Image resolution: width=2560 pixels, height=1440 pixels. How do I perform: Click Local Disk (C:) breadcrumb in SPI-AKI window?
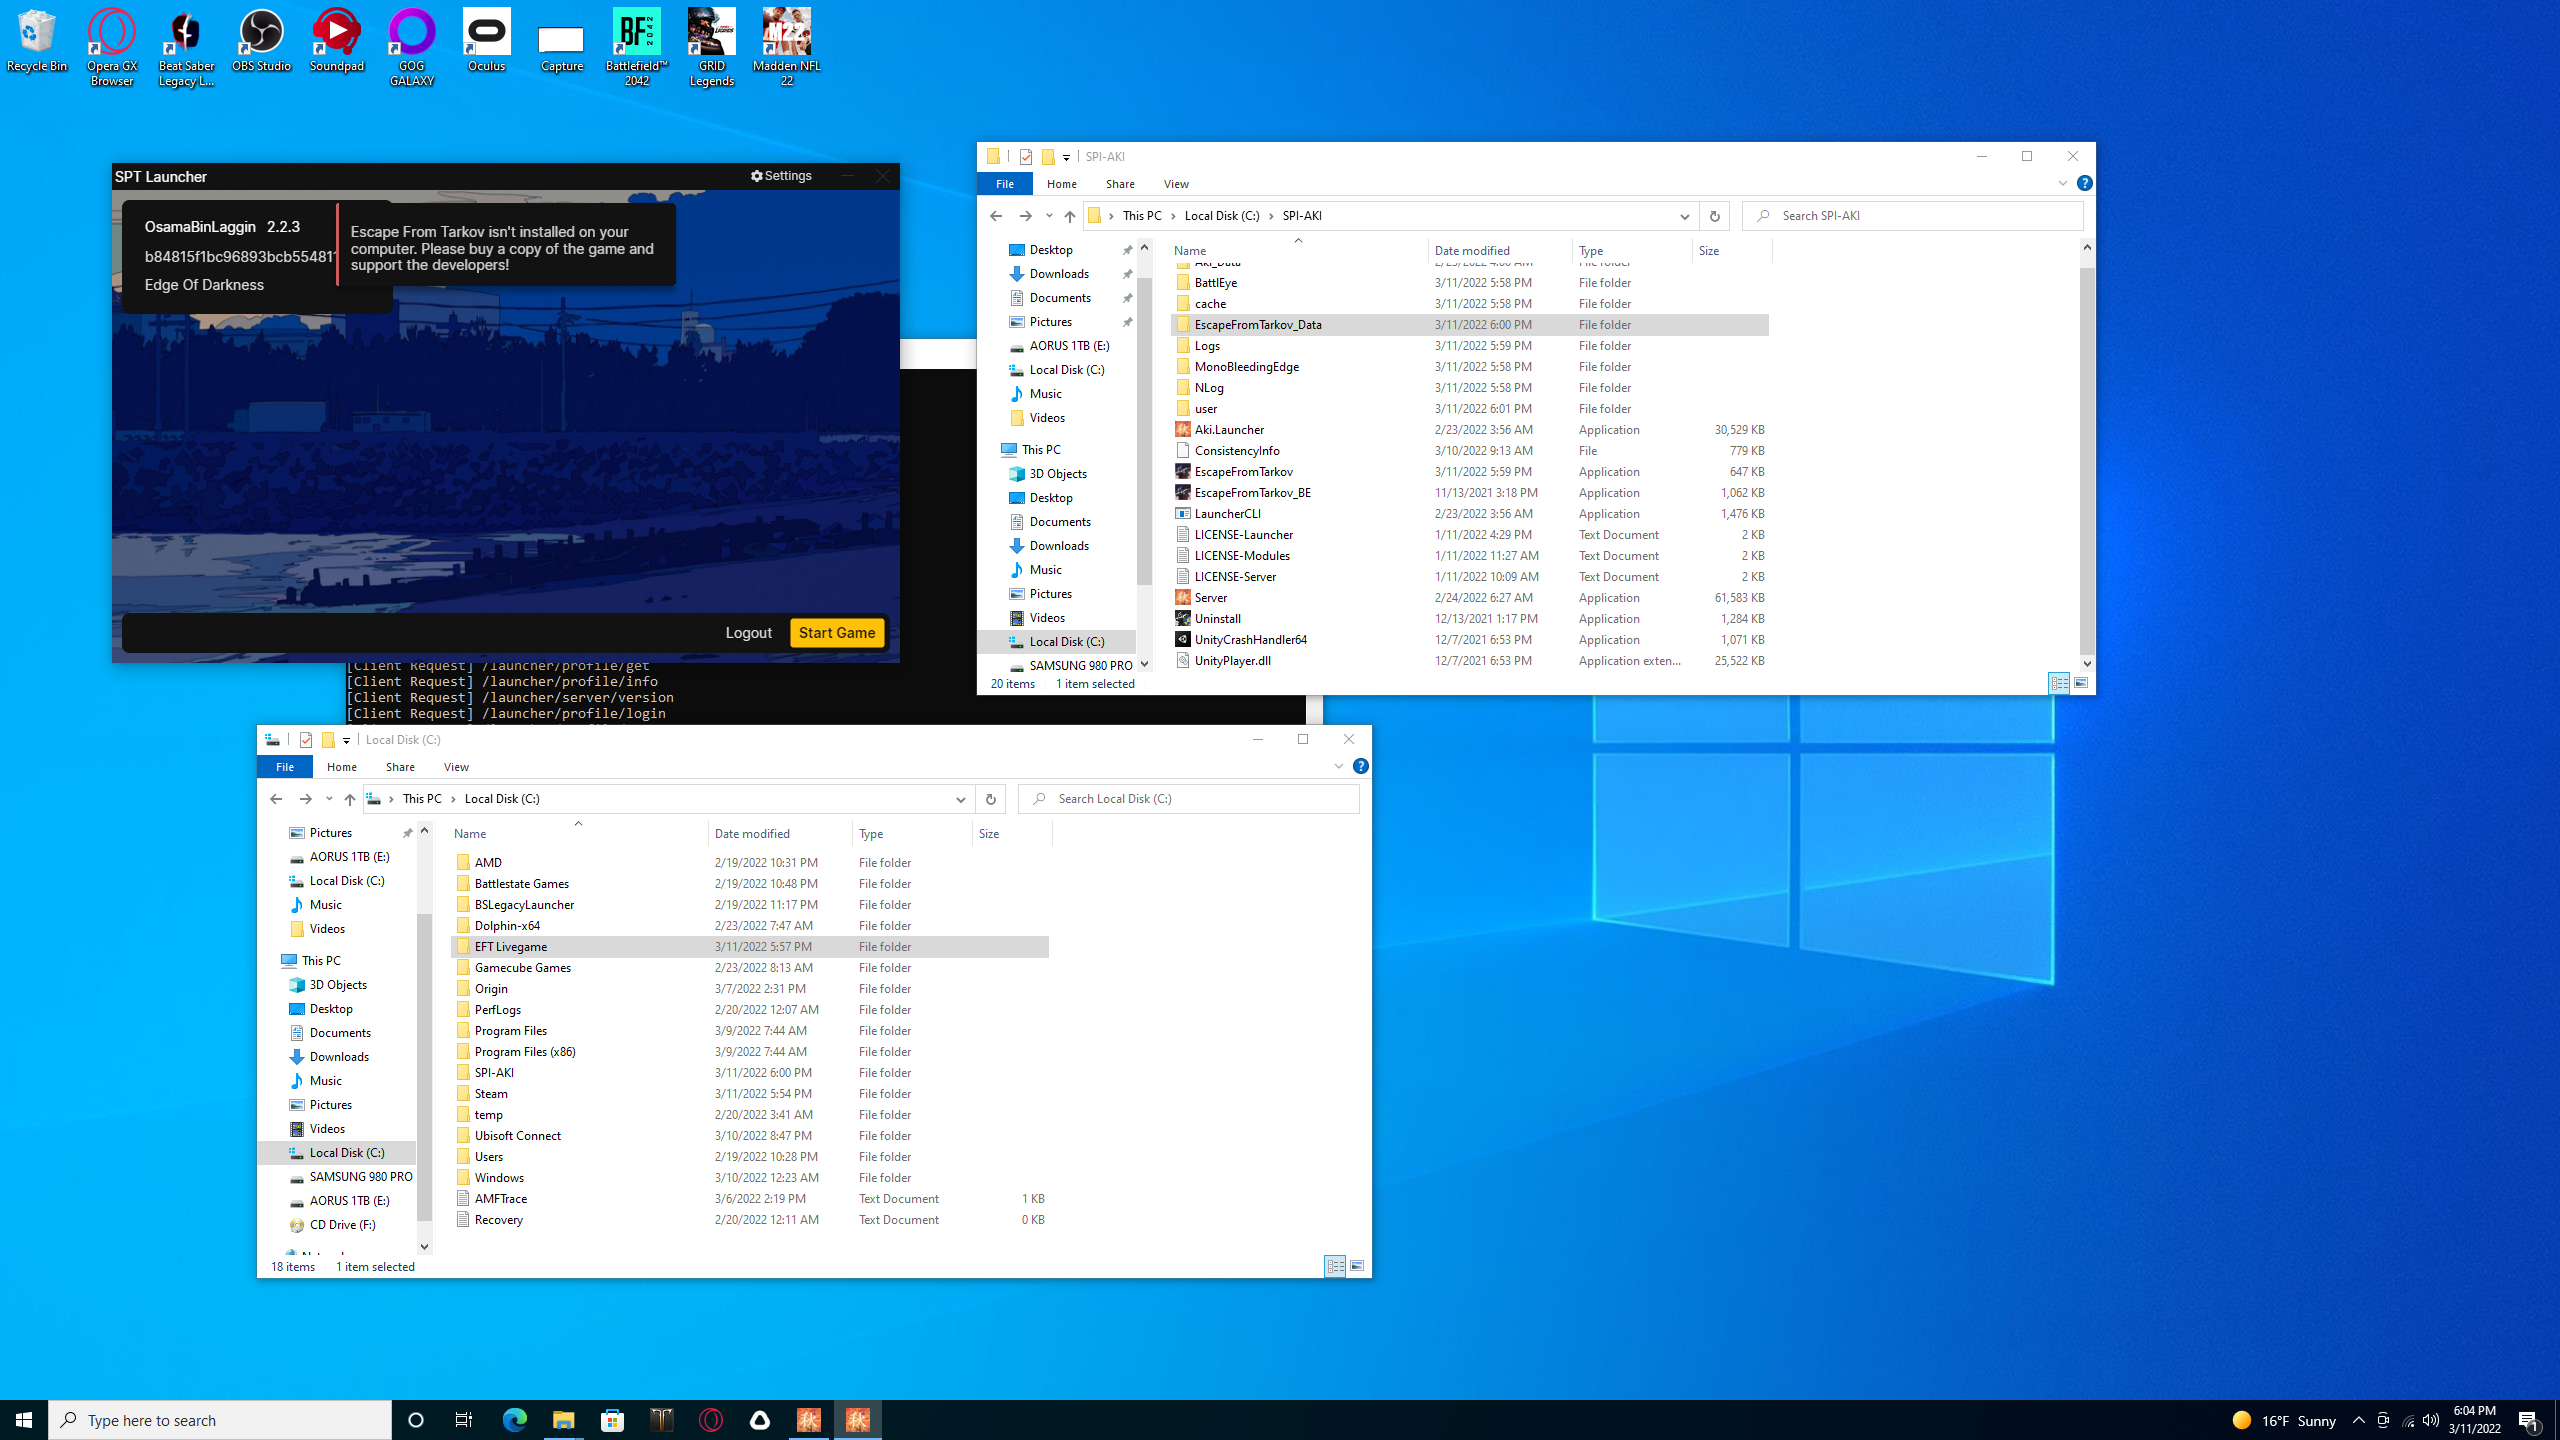click(1222, 216)
